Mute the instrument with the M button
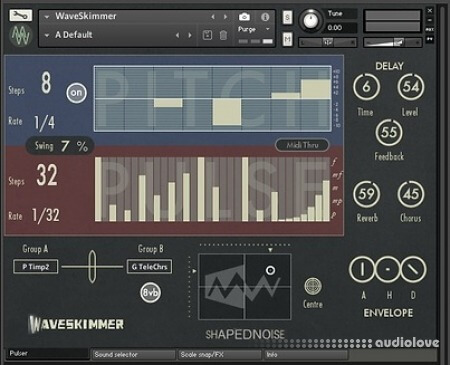The width and height of the screenshot is (450, 365). point(287,40)
